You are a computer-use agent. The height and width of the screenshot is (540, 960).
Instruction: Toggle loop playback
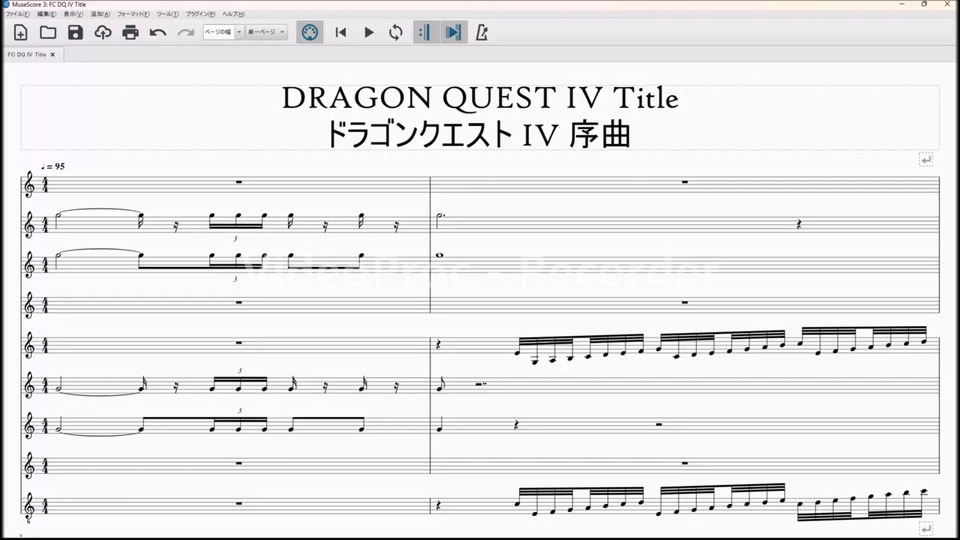point(396,32)
